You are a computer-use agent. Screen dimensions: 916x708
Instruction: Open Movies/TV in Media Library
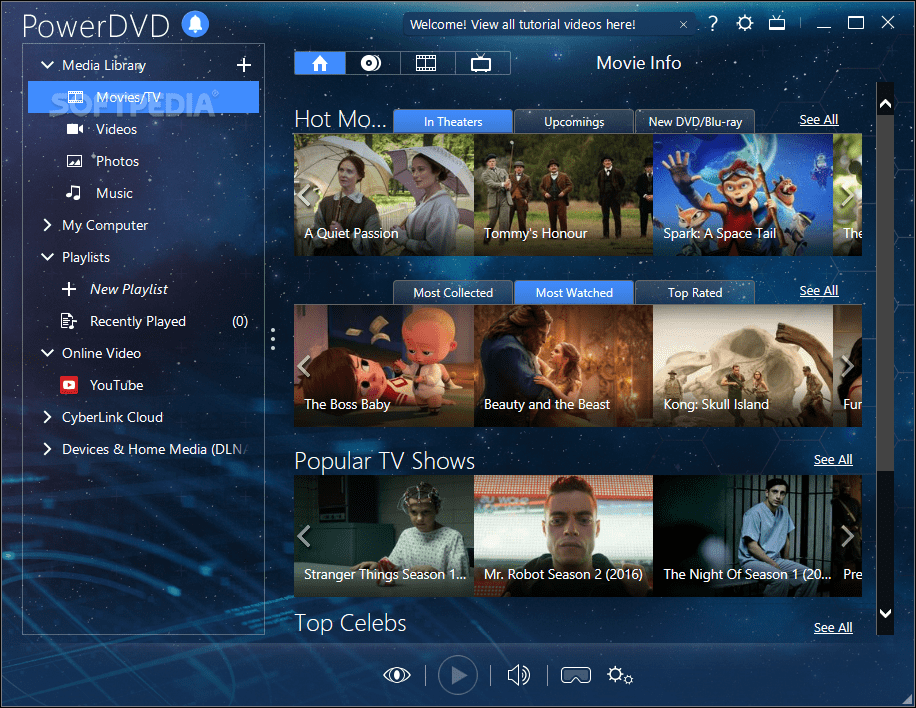pyautogui.click(x=143, y=97)
